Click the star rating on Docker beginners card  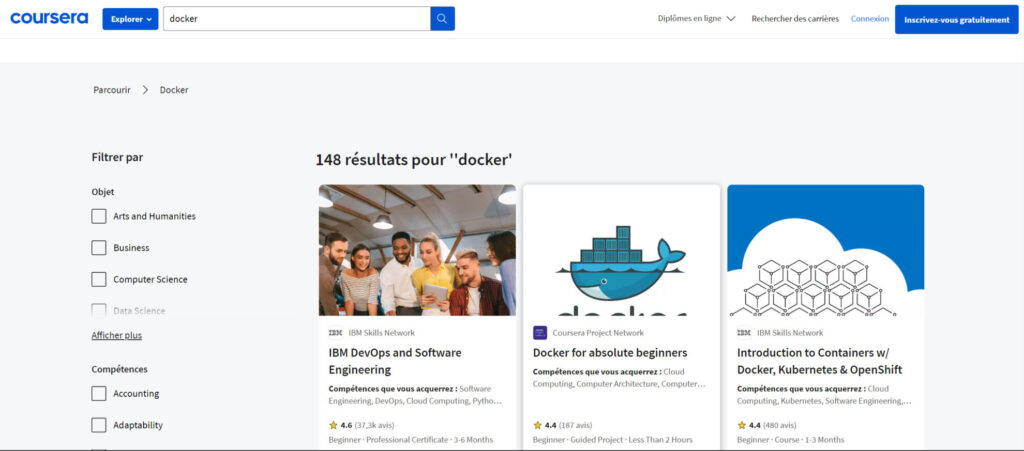click(538, 425)
